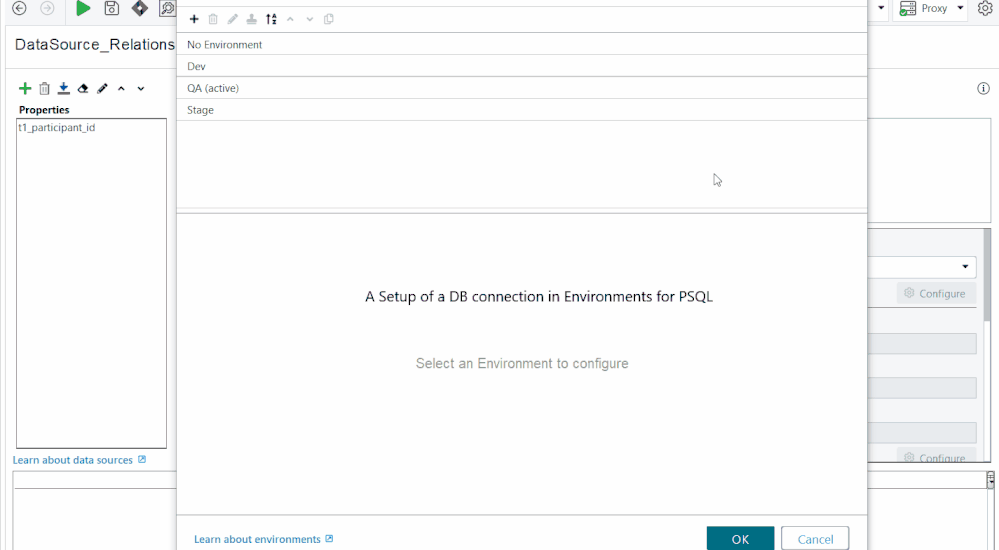This screenshot has width=999, height=550.
Task: Add a property with green plus icon
Action: pos(25,89)
